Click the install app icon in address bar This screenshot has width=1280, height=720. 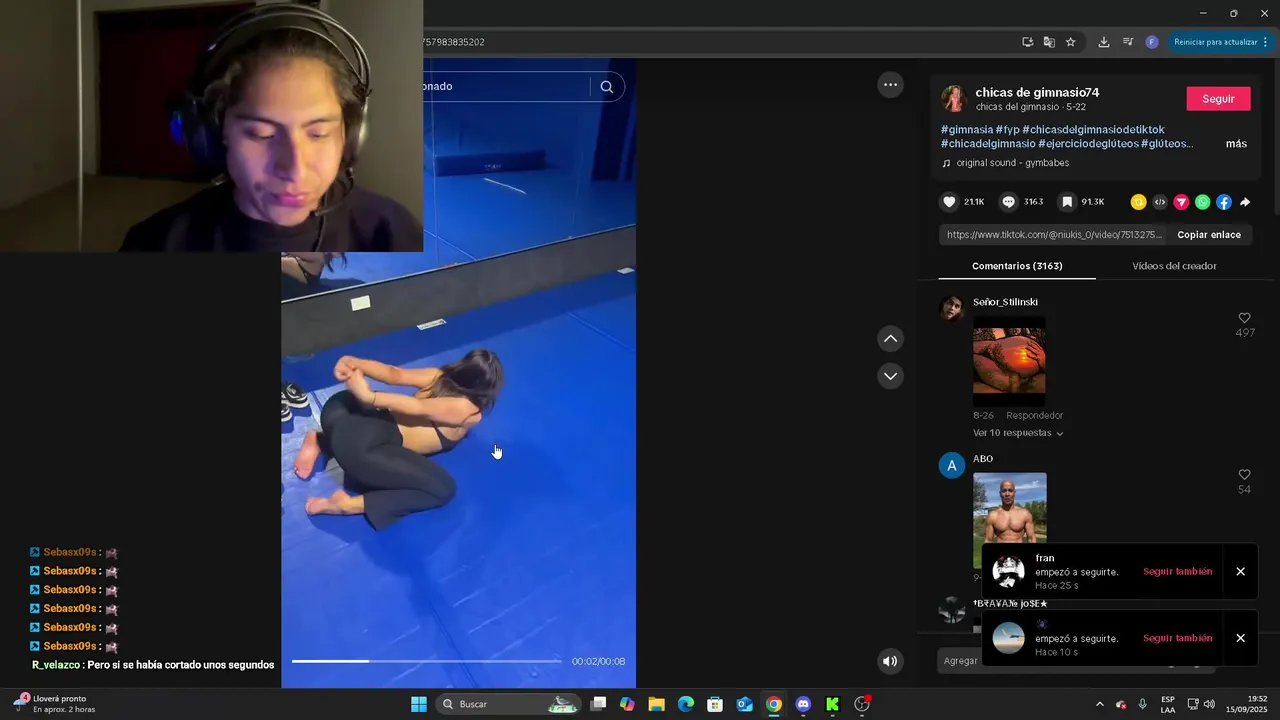pyautogui.click(x=1027, y=42)
